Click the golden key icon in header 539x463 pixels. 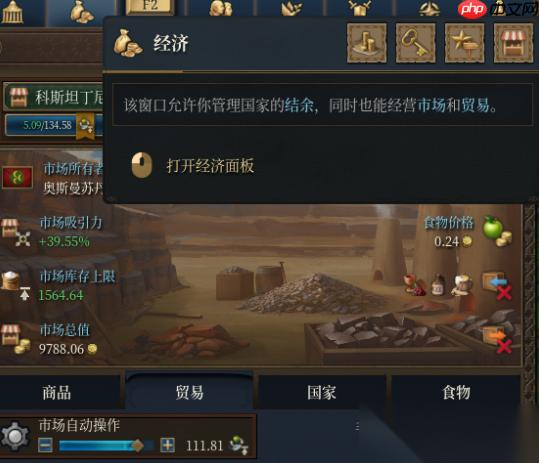(x=416, y=43)
